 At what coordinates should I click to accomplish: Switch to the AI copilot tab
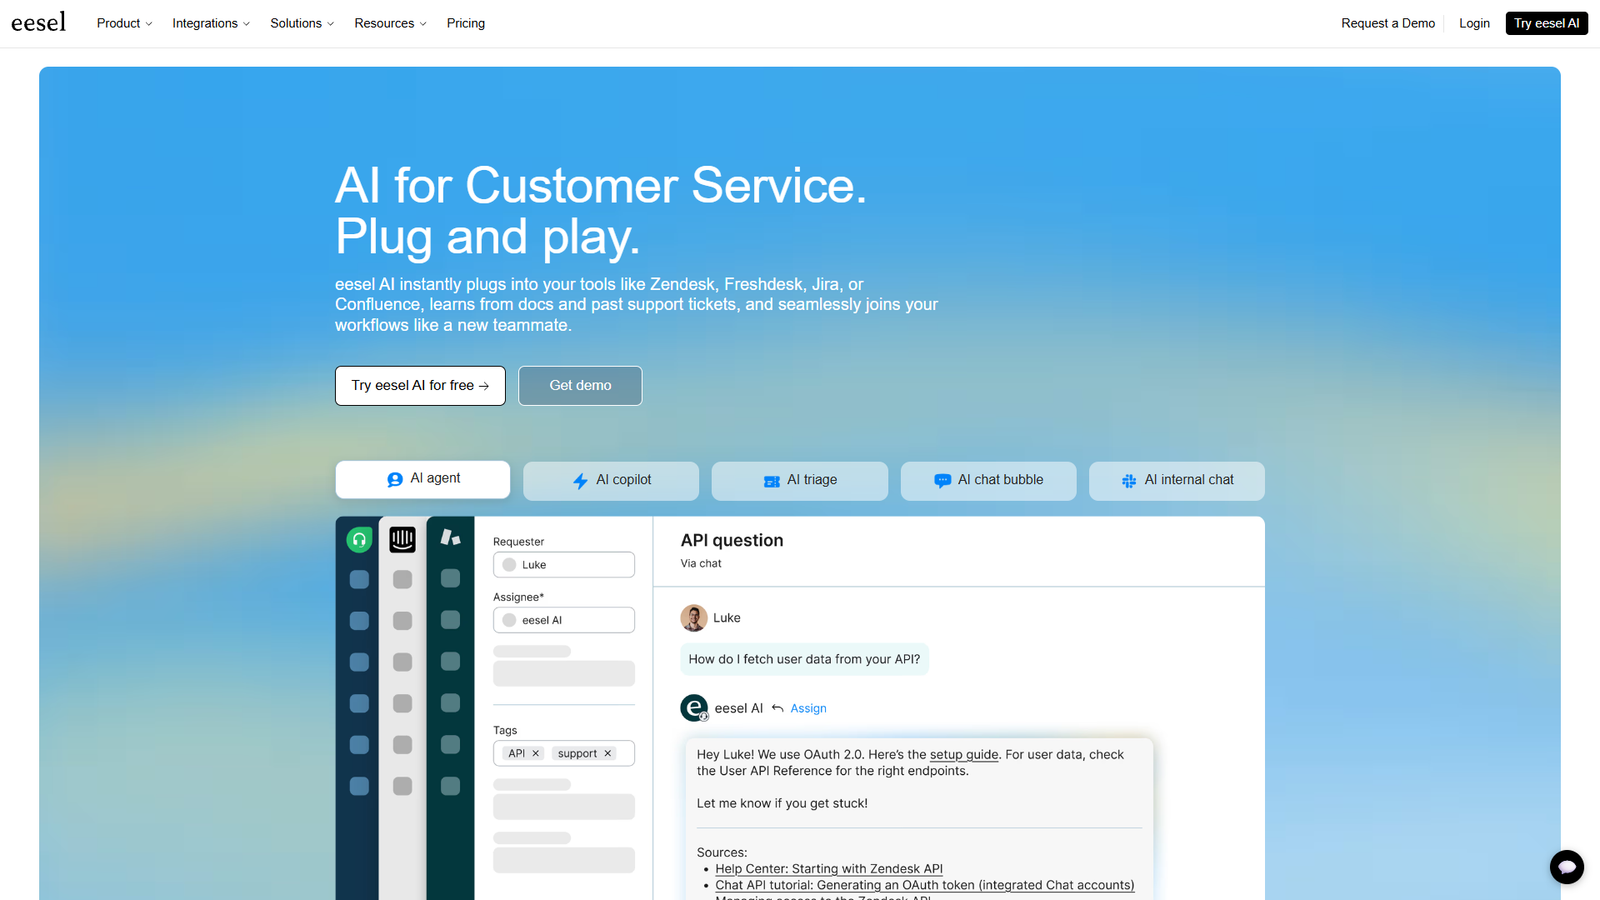(x=611, y=480)
